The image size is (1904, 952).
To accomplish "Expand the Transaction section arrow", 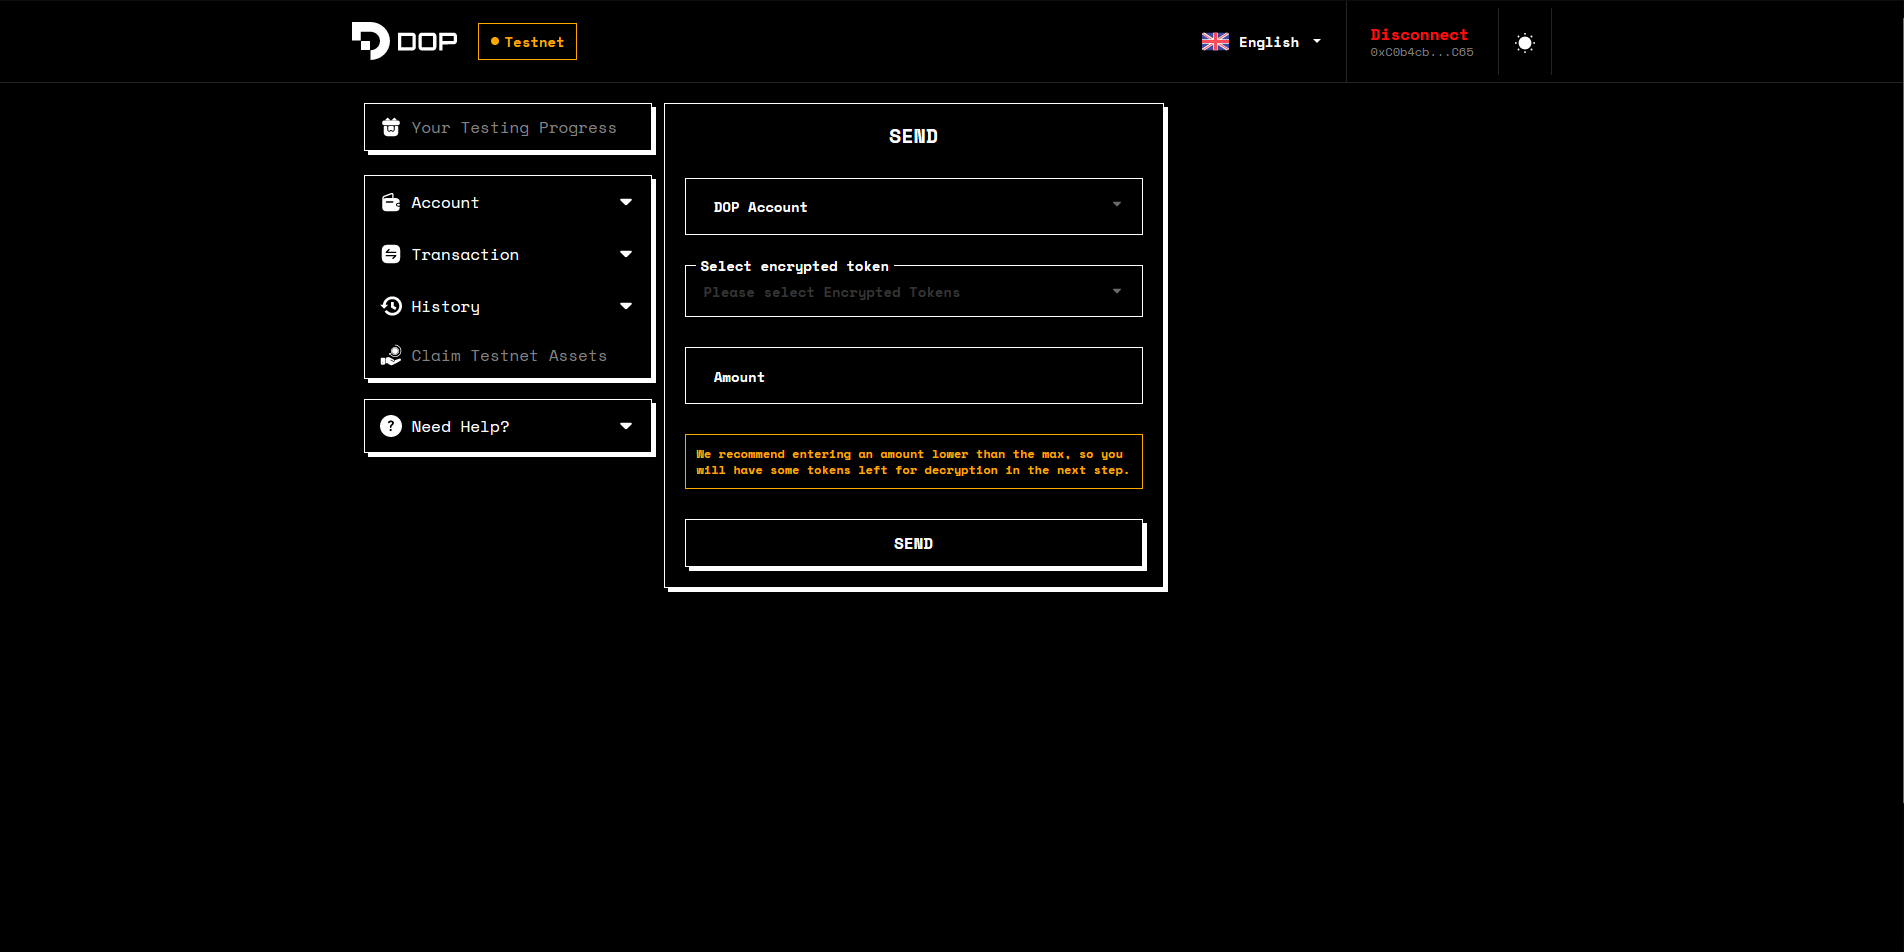I will tap(626, 254).
